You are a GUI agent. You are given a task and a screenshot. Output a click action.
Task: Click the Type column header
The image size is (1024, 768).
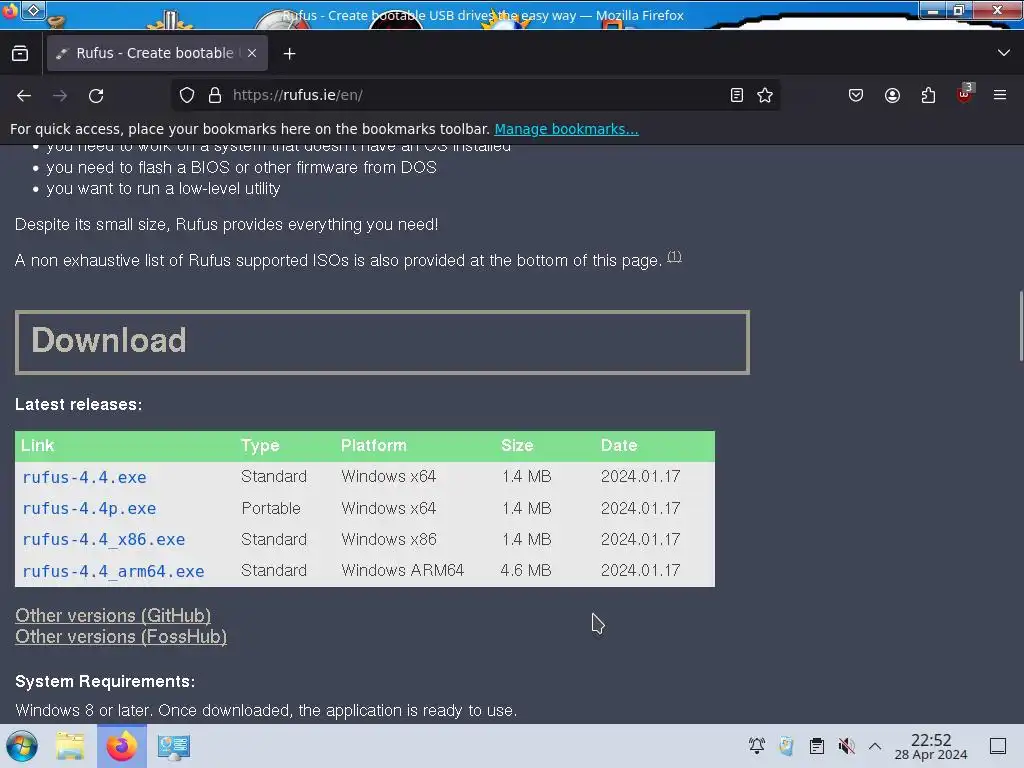pos(260,445)
